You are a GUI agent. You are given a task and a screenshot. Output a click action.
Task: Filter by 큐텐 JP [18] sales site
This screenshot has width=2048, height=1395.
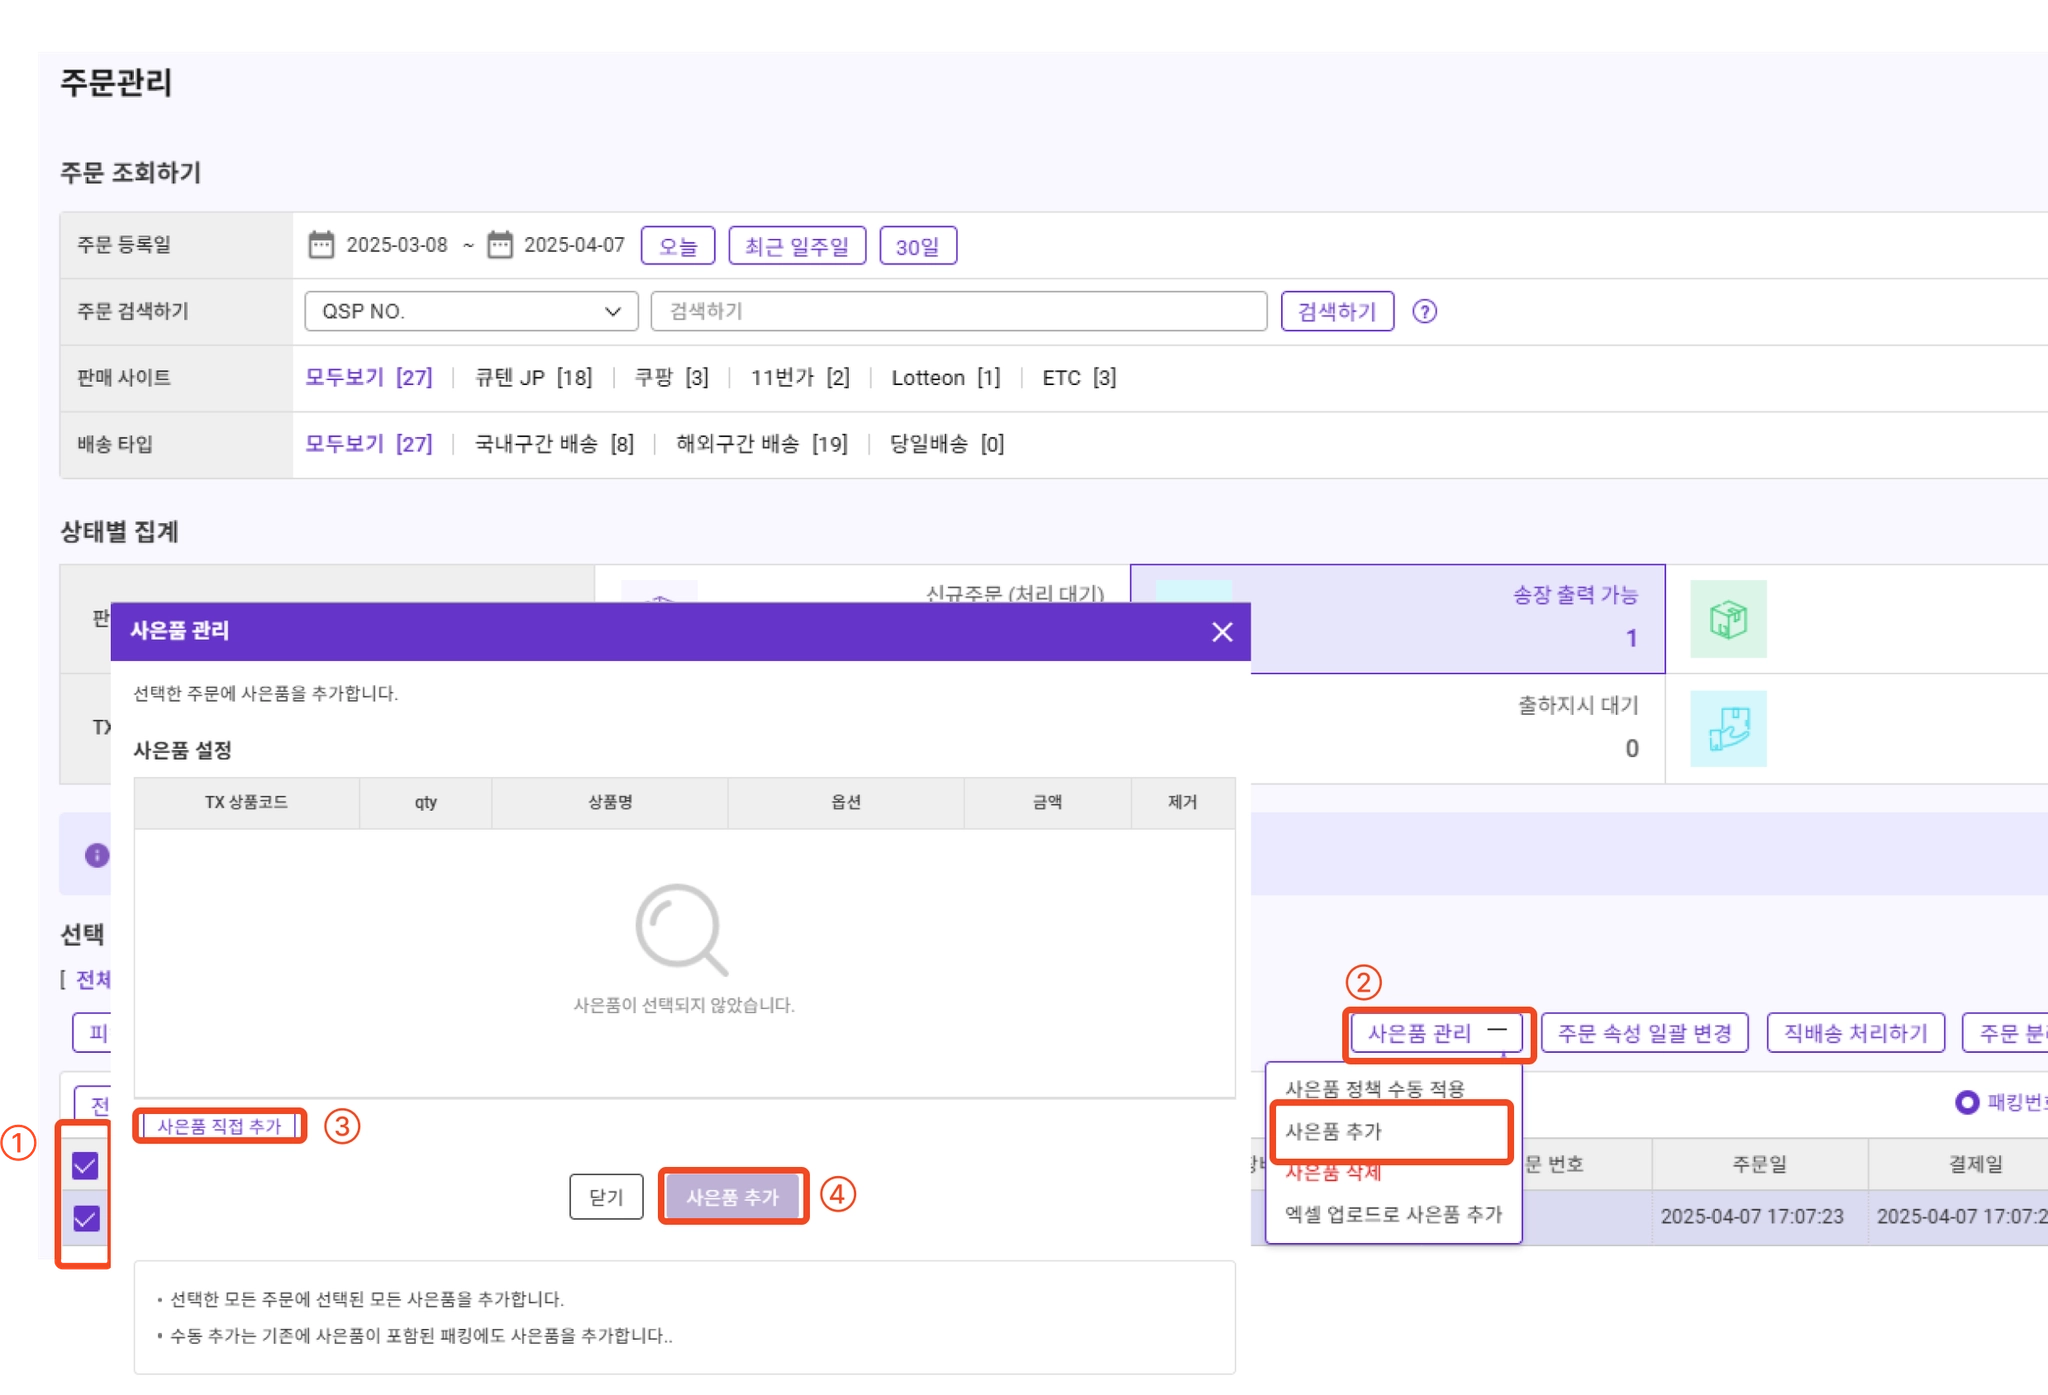point(533,378)
